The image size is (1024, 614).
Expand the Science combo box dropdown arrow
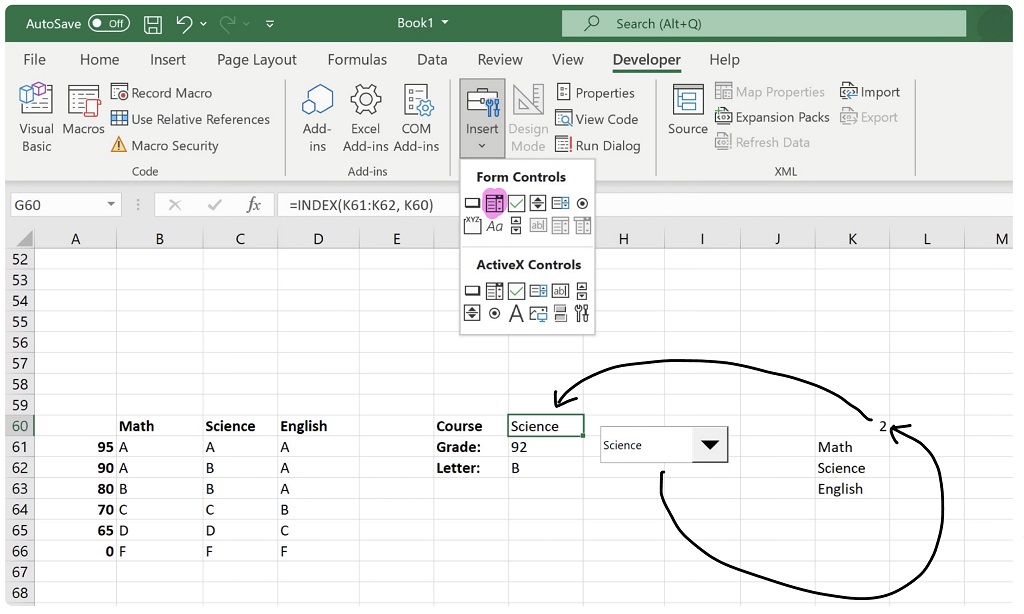click(710, 445)
